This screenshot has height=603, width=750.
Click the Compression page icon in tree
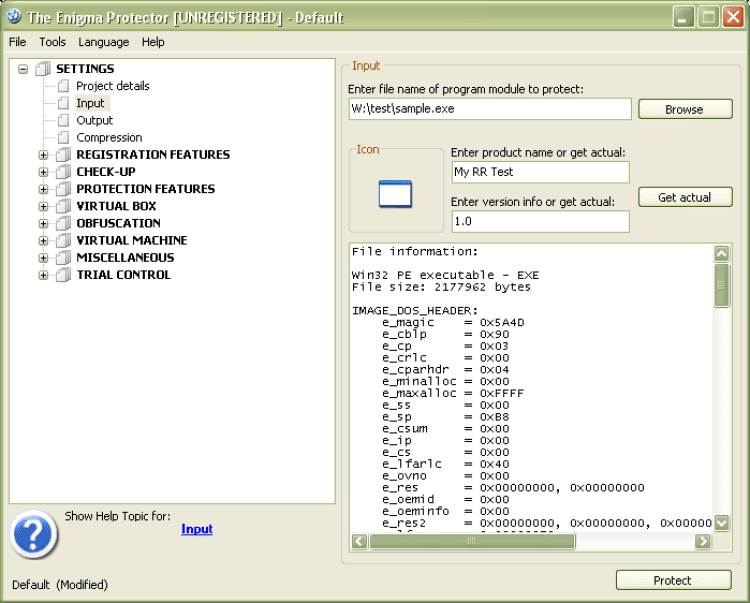(63, 138)
